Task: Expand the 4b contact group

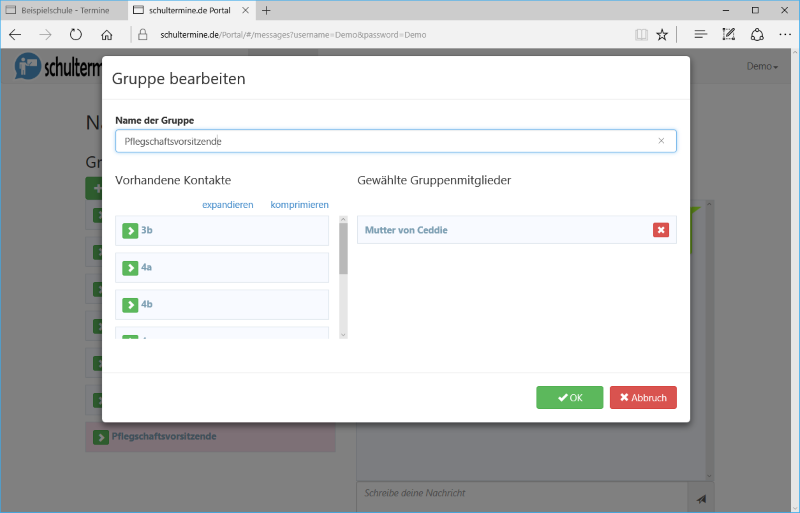Action: [x=130, y=305]
